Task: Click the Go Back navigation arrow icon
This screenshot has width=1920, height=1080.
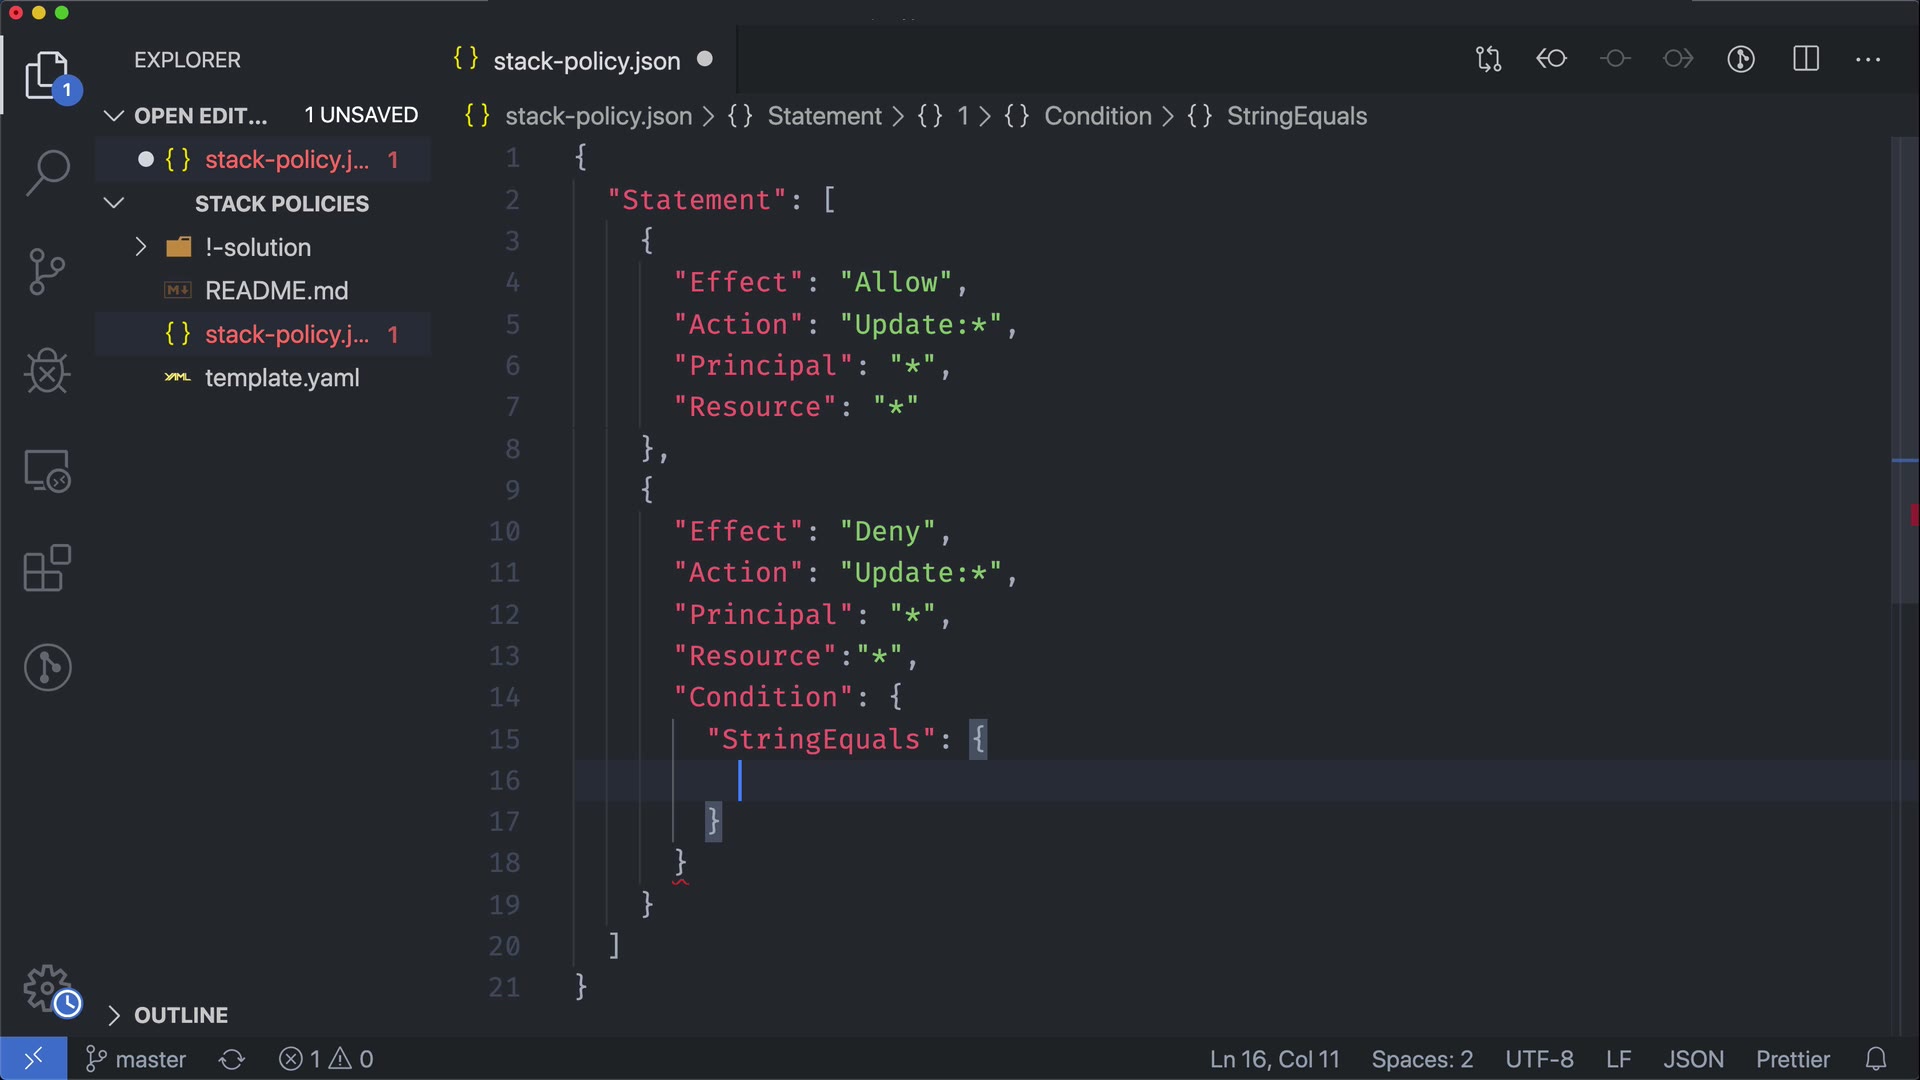Action: (1551, 60)
